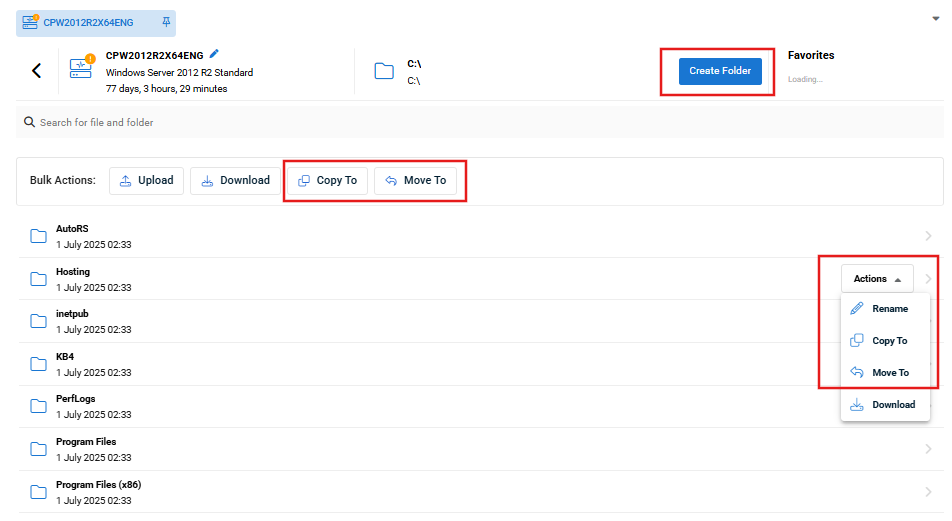Click the search magnifier icon
The image size is (952, 521).
click(29, 122)
